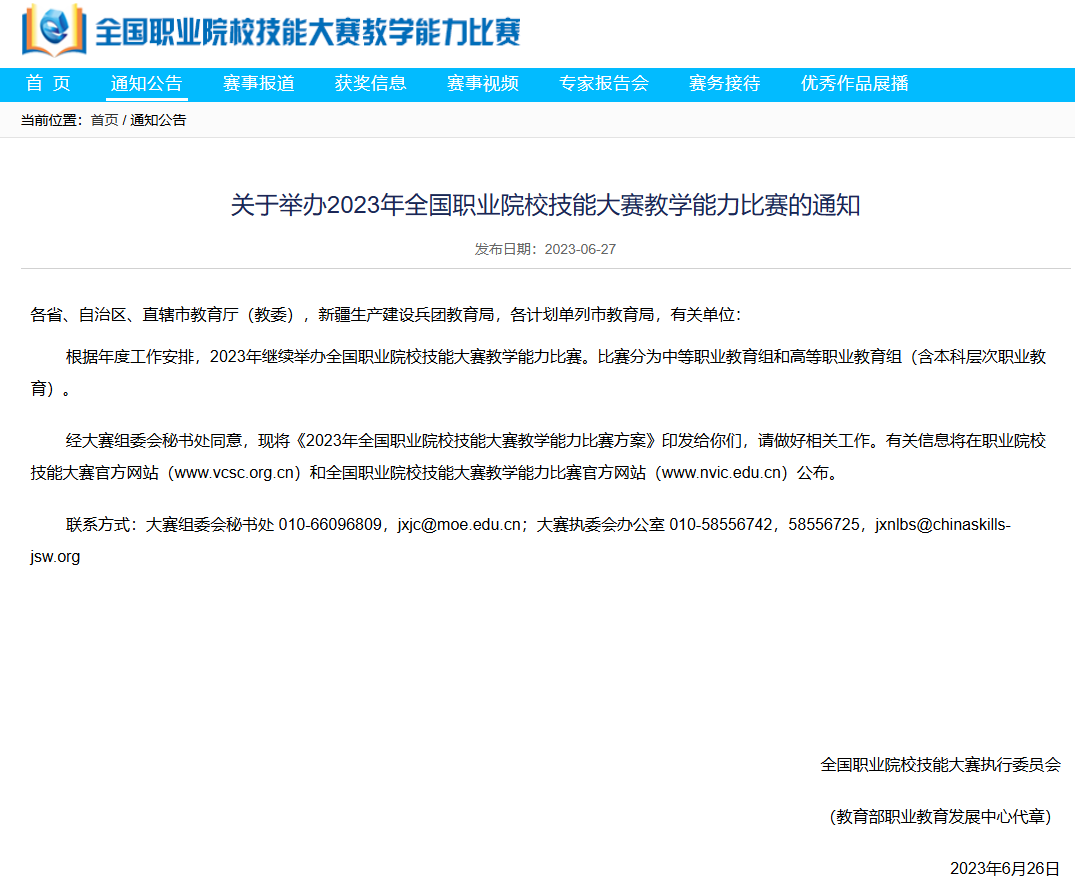Click the phone number 010-66096809
The image size is (1075, 883).
[x=330, y=525]
